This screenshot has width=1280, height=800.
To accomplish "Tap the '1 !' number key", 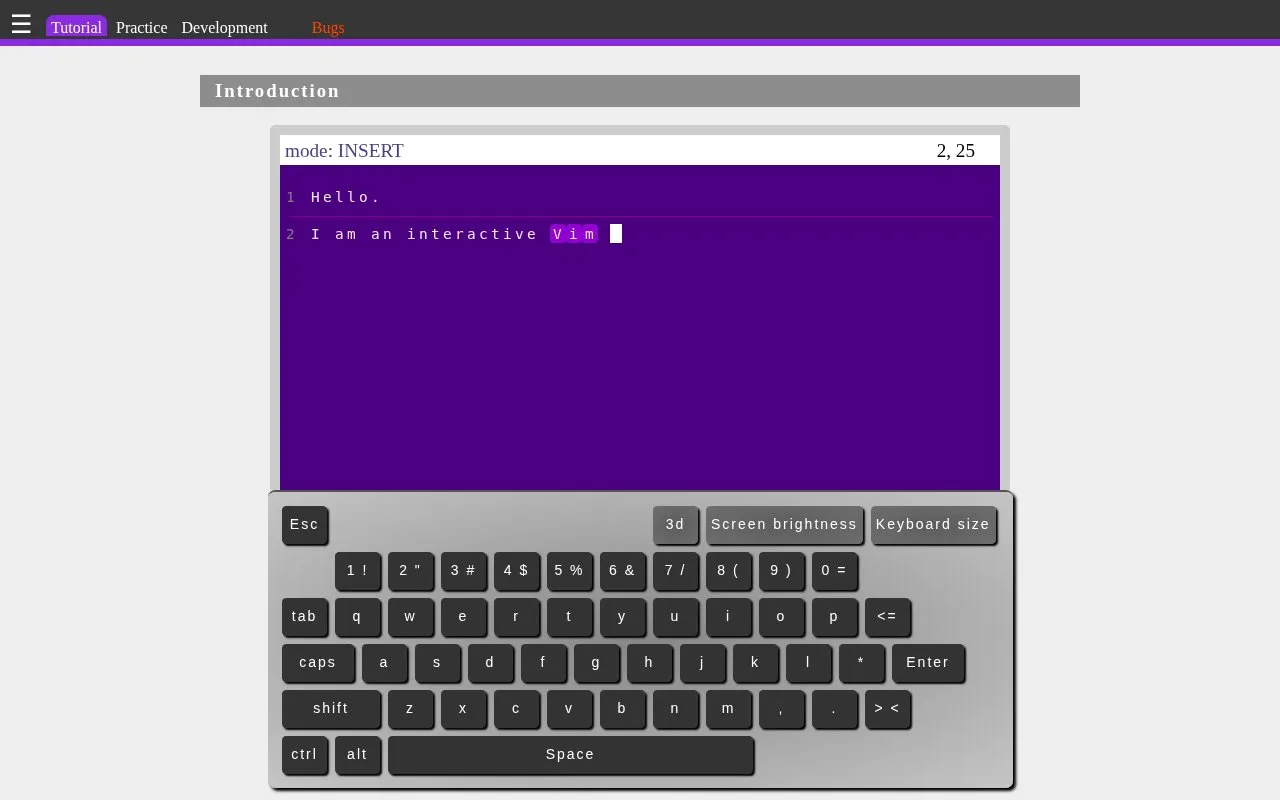I will click(x=357, y=571).
